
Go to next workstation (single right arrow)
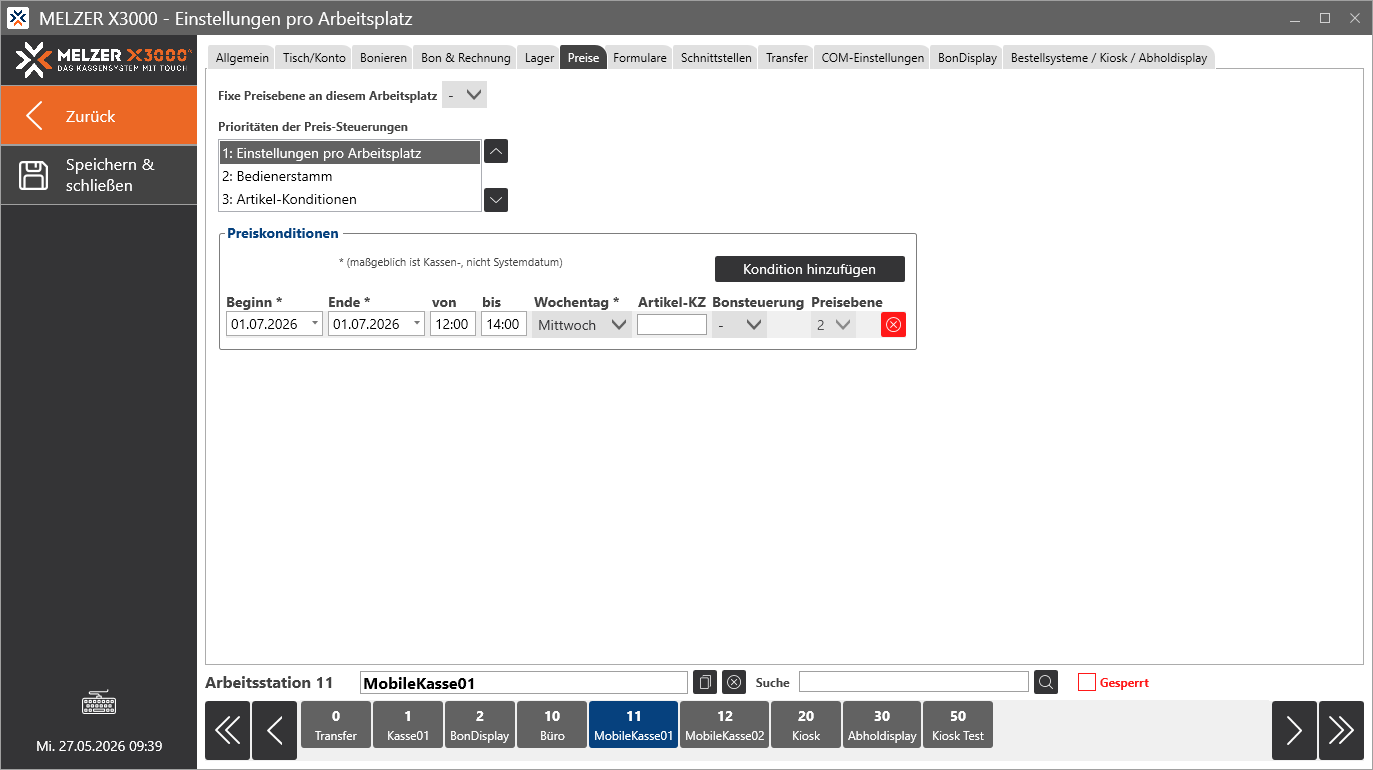tap(1294, 730)
